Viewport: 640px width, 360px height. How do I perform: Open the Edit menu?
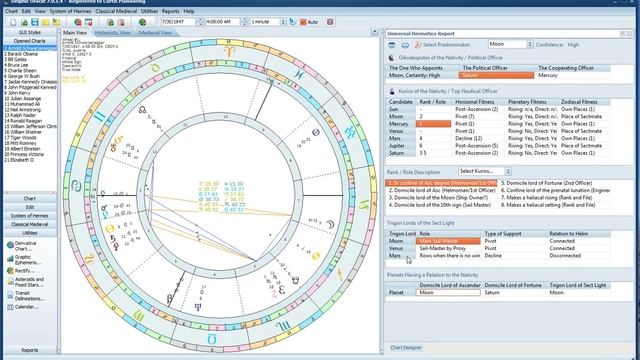pos(26,11)
